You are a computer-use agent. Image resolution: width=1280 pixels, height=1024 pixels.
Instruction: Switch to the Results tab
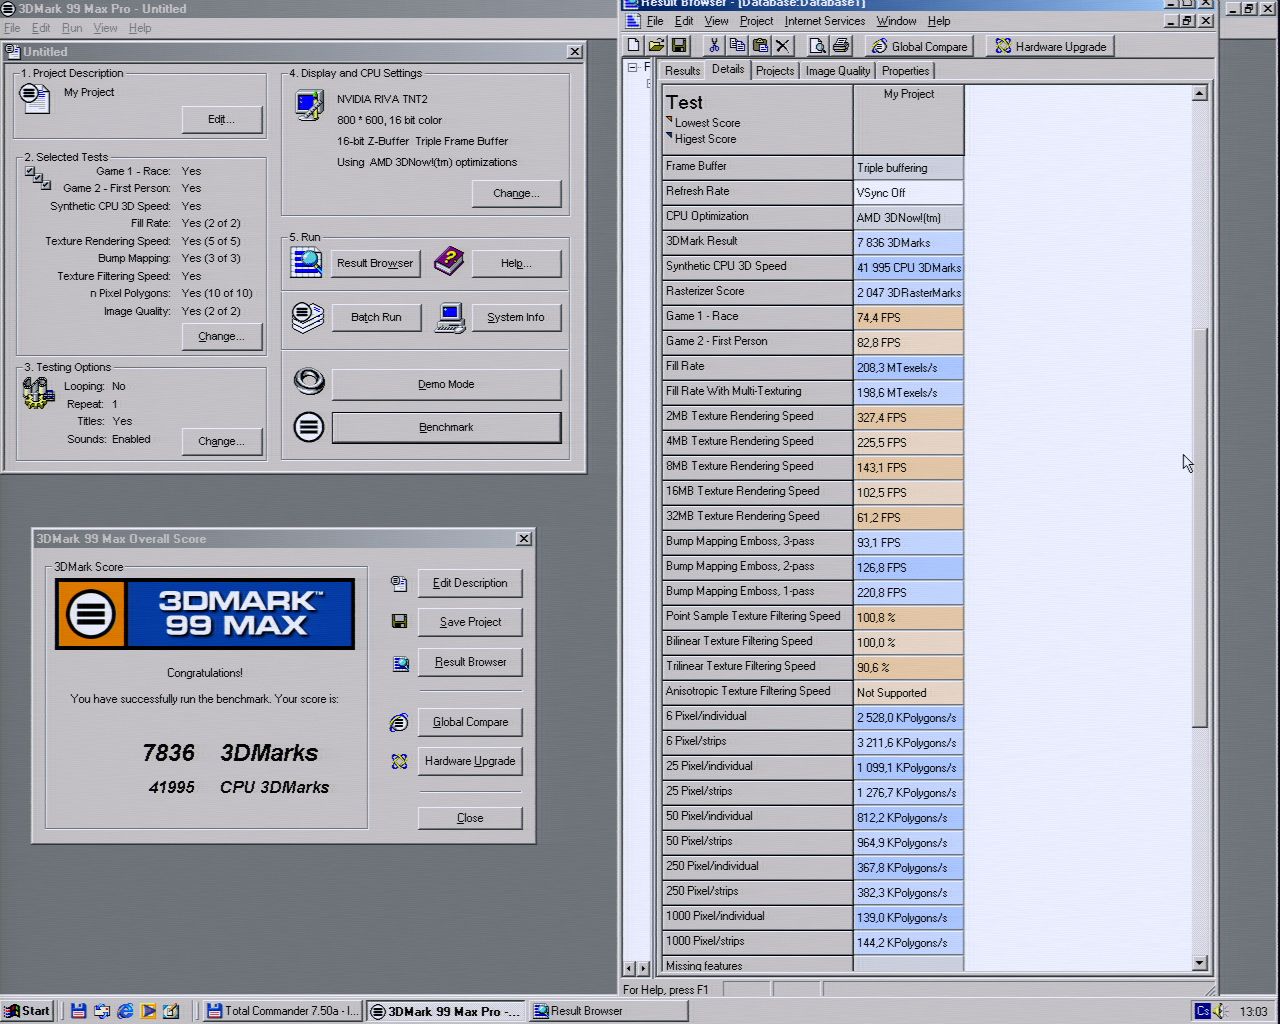(682, 71)
